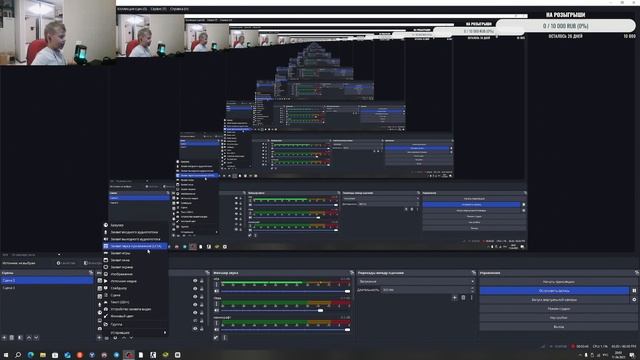Open advanced audio properties gear icon
This screenshot has height=360, width=640.
point(216,338)
